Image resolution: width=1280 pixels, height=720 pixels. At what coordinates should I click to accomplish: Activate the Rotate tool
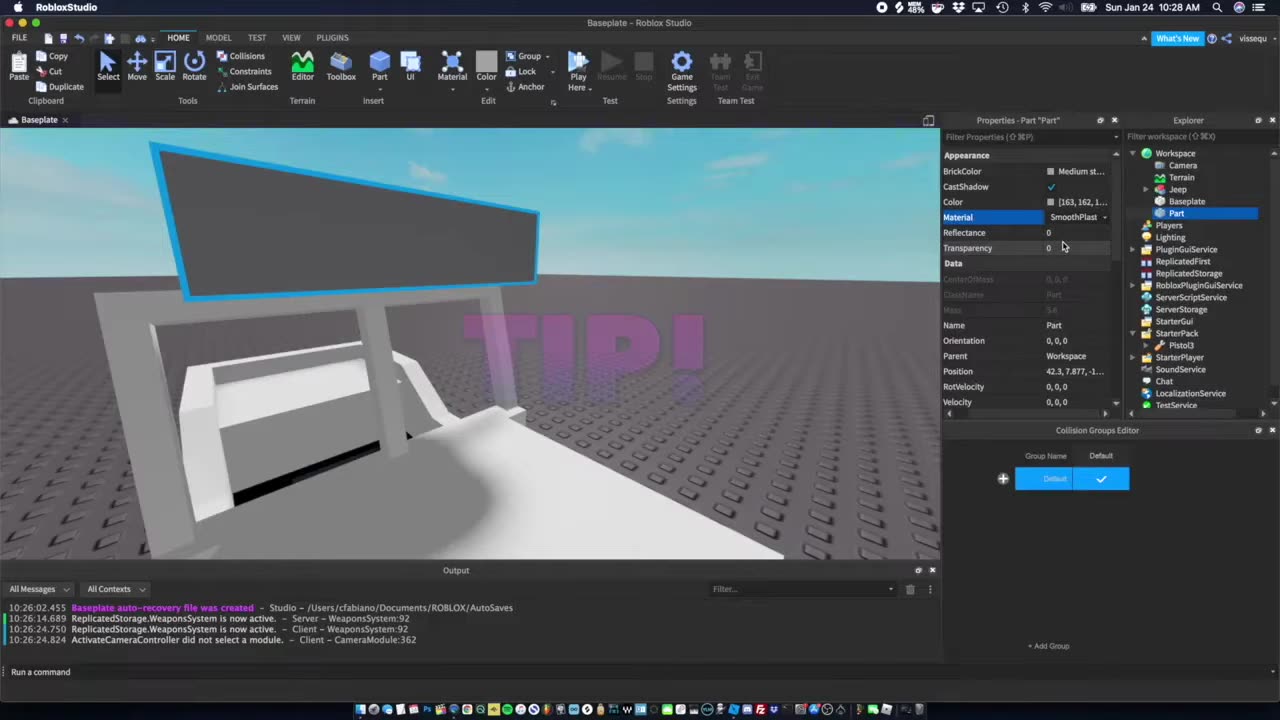point(194,67)
